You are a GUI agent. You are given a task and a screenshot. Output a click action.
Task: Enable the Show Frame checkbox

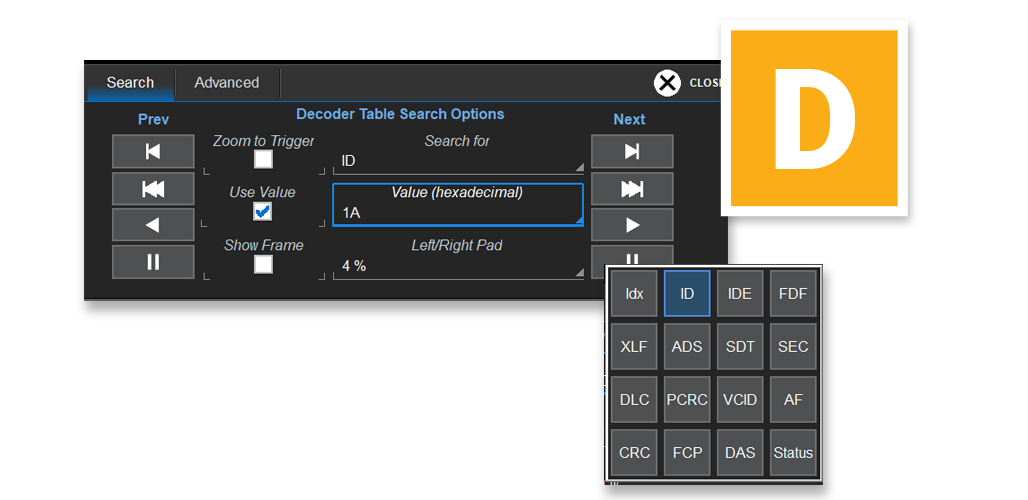coord(263,264)
